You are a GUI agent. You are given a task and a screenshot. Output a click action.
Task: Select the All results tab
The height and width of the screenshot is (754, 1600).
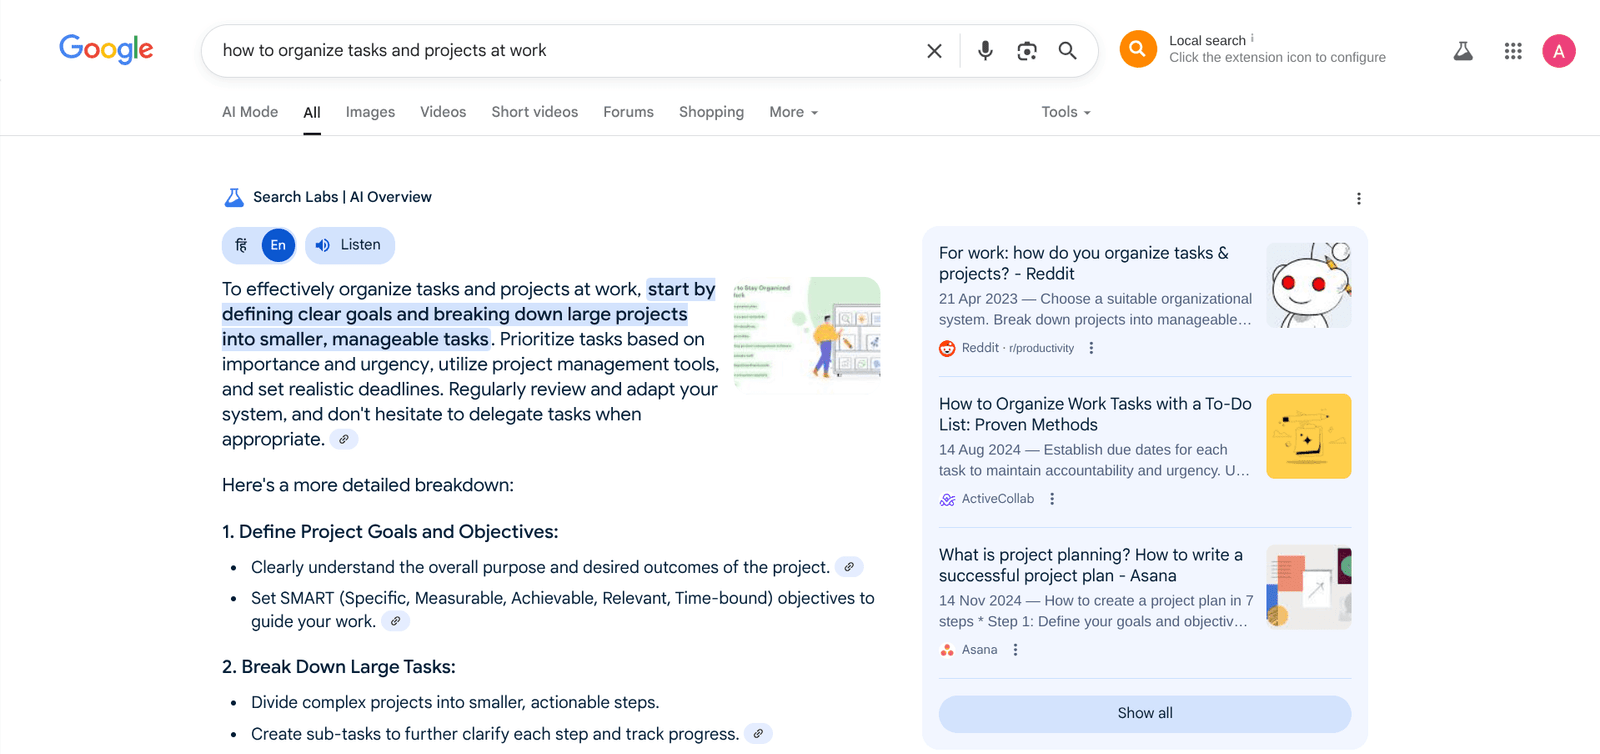(x=312, y=113)
